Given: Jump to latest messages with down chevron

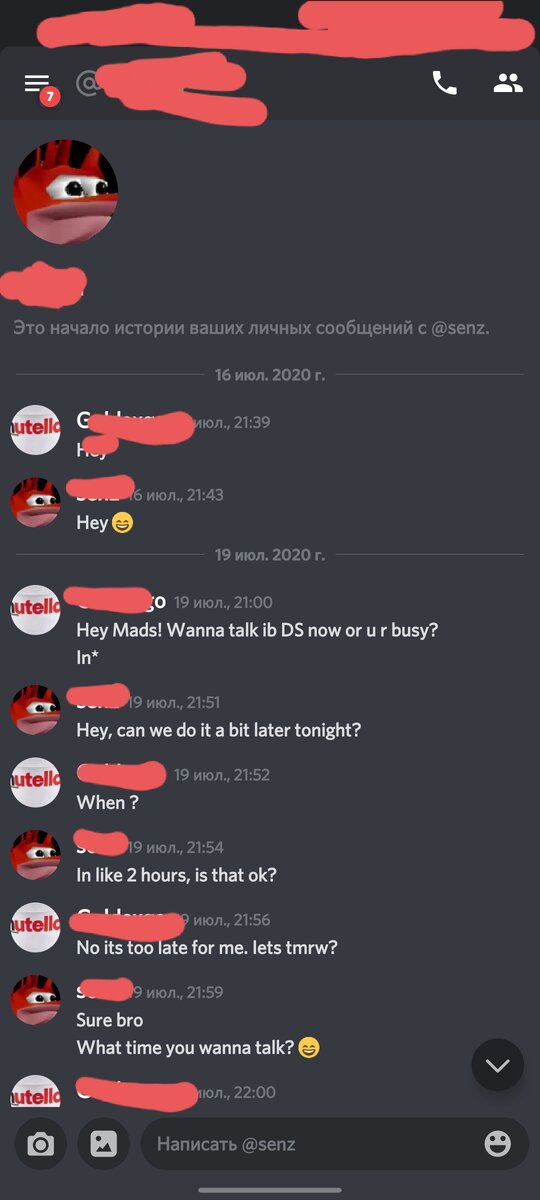Looking at the screenshot, I should (x=498, y=1065).
